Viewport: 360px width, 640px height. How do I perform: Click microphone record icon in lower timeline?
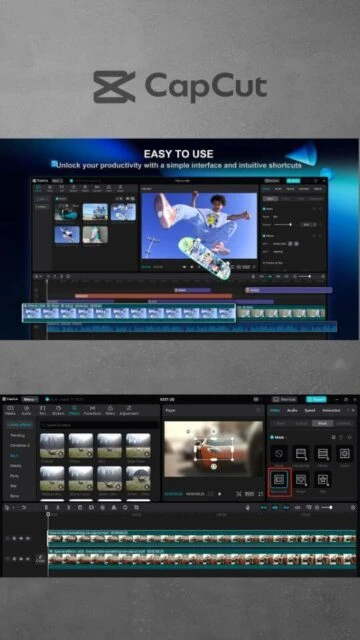tap(247, 507)
